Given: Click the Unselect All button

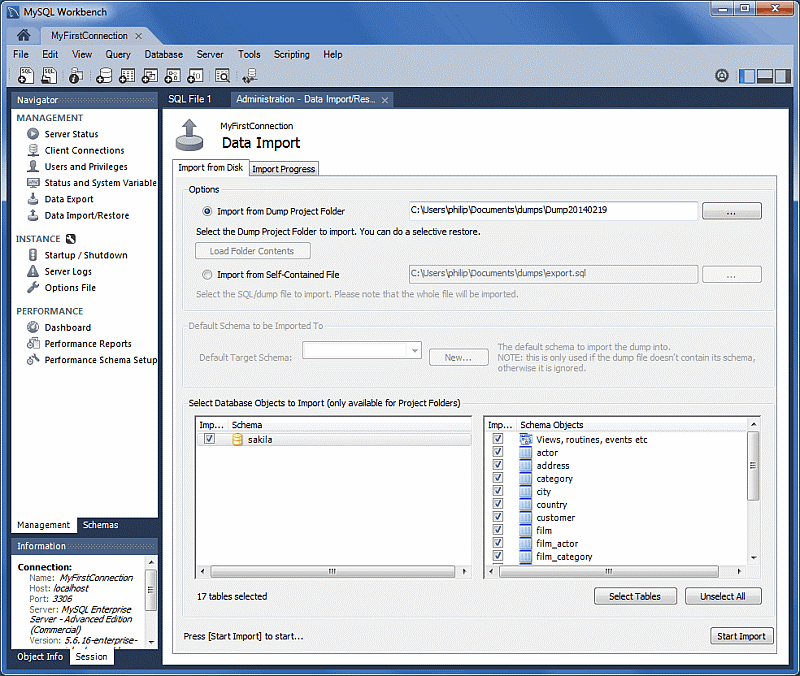Looking at the screenshot, I should click(723, 595).
